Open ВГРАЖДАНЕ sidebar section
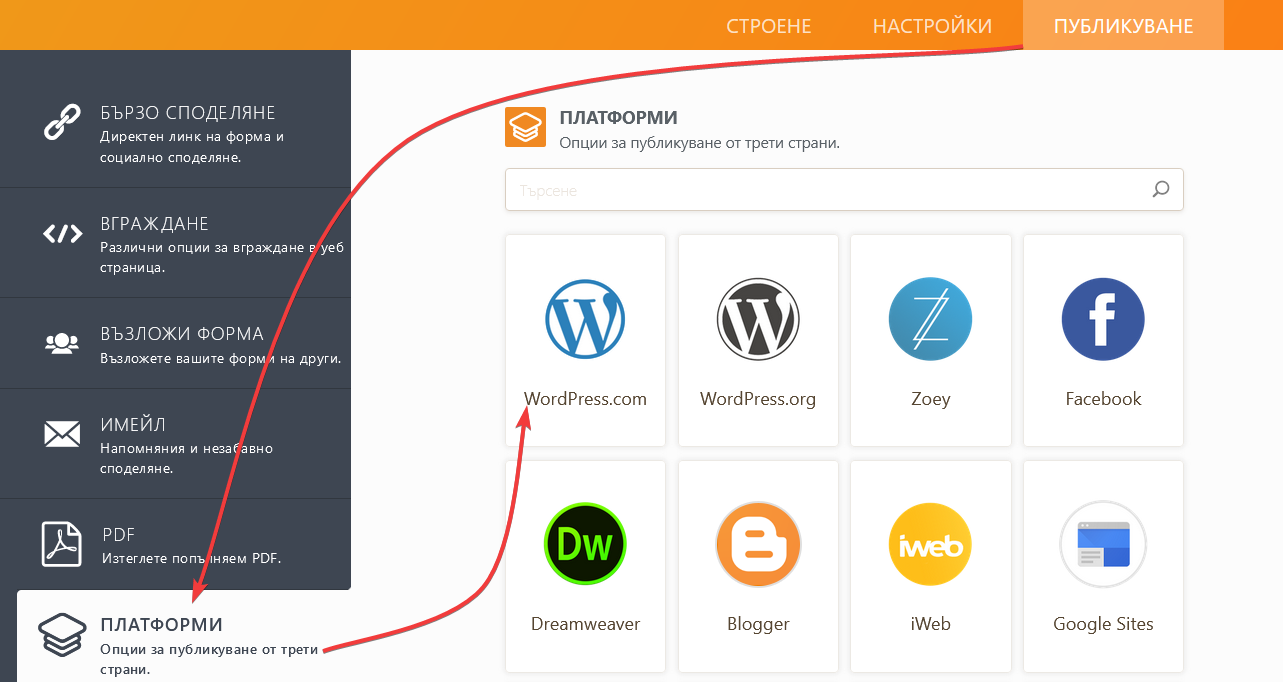The height and width of the screenshot is (682, 1283). (175, 243)
